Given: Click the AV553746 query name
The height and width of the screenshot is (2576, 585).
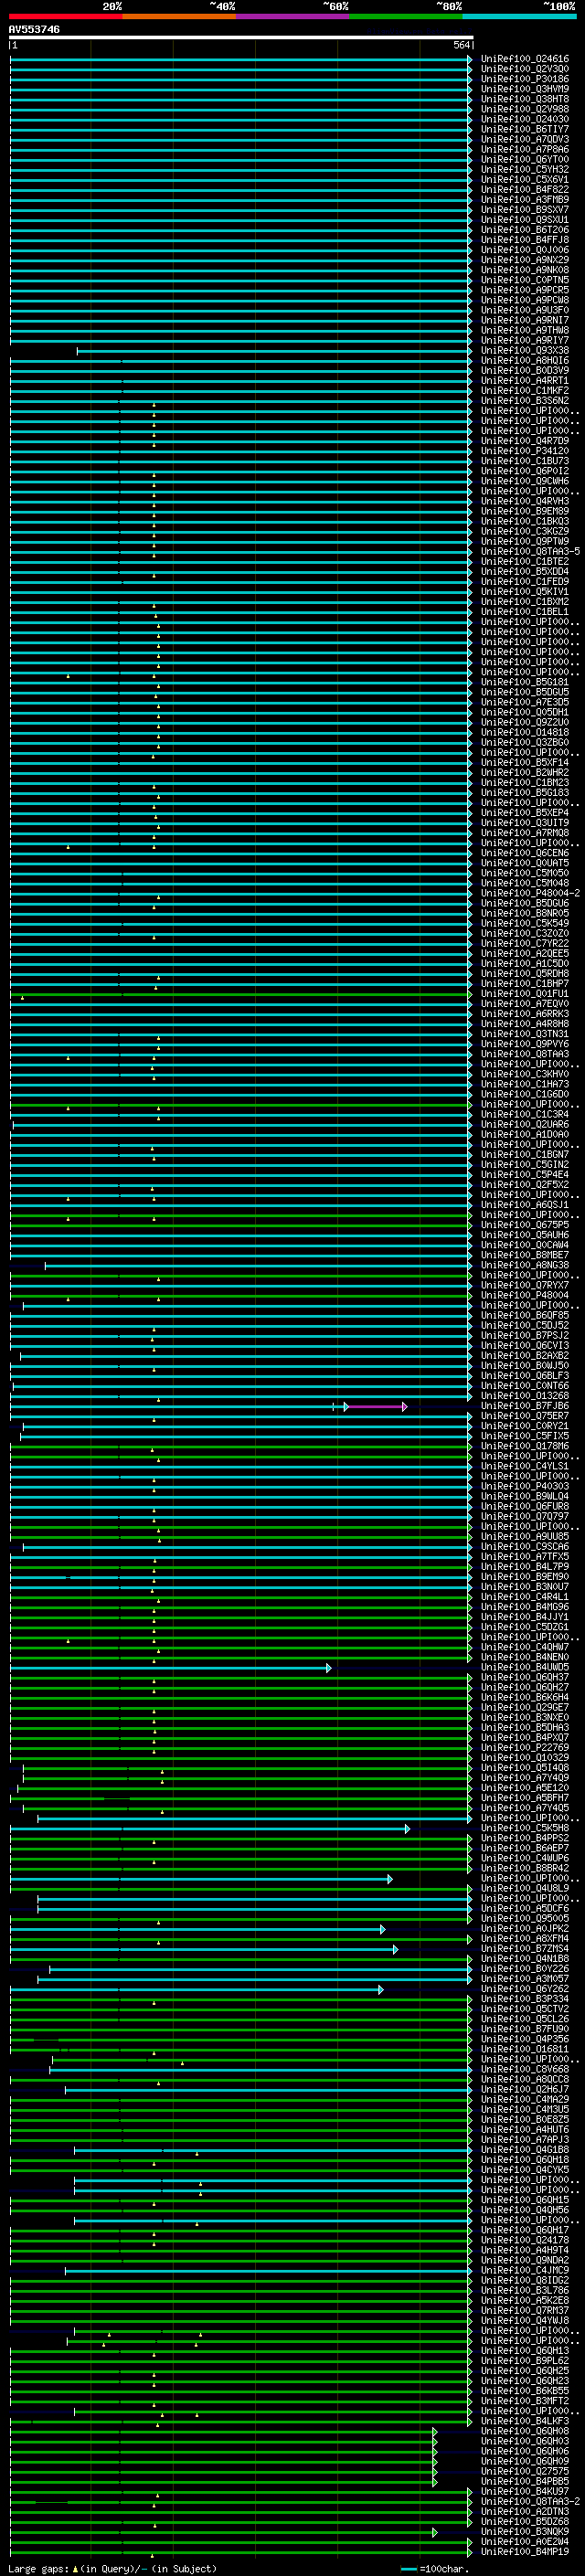Looking at the screenshot, I should click(34, 30).
